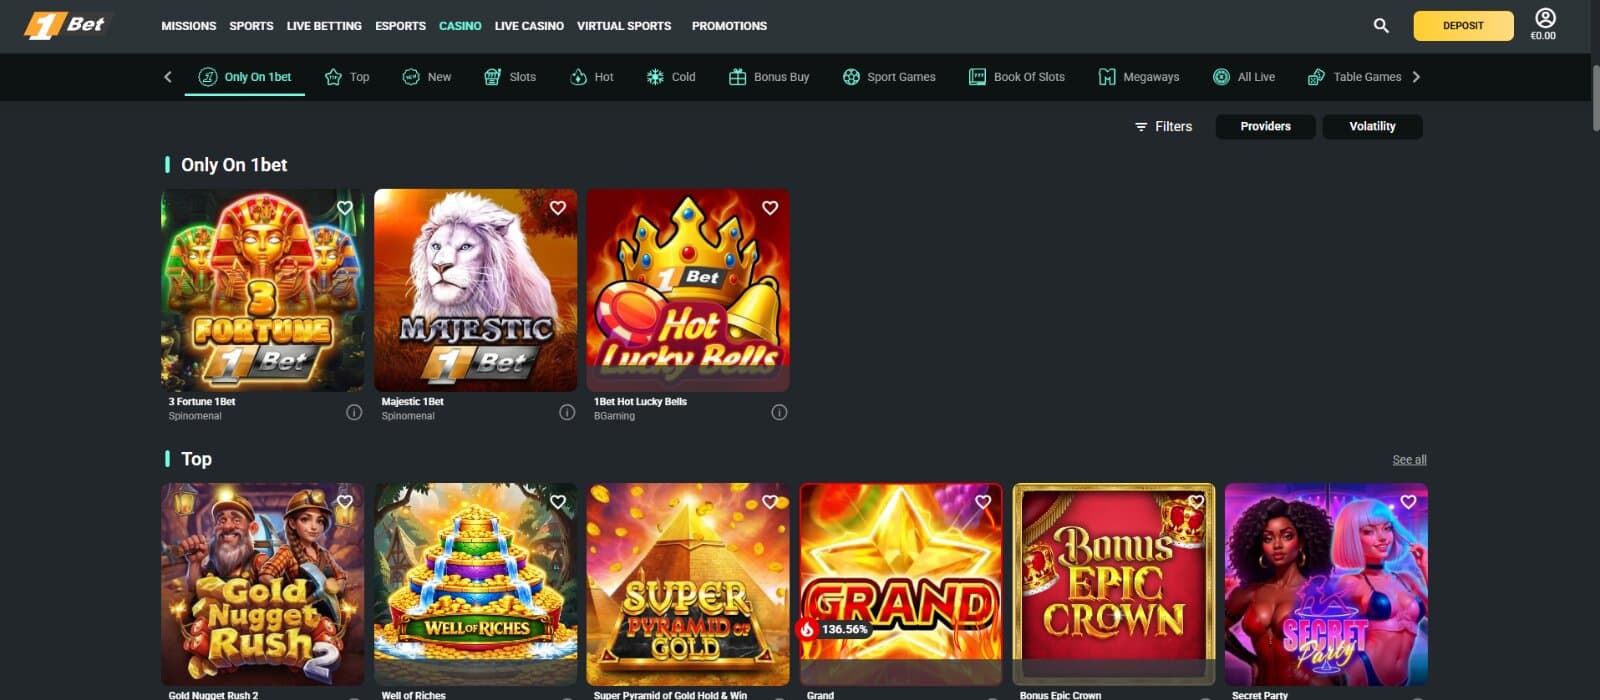Favorite 1Bet Hot Lucky Bells game
This screenshot has width=1600, height=700.
coord(770,208)
